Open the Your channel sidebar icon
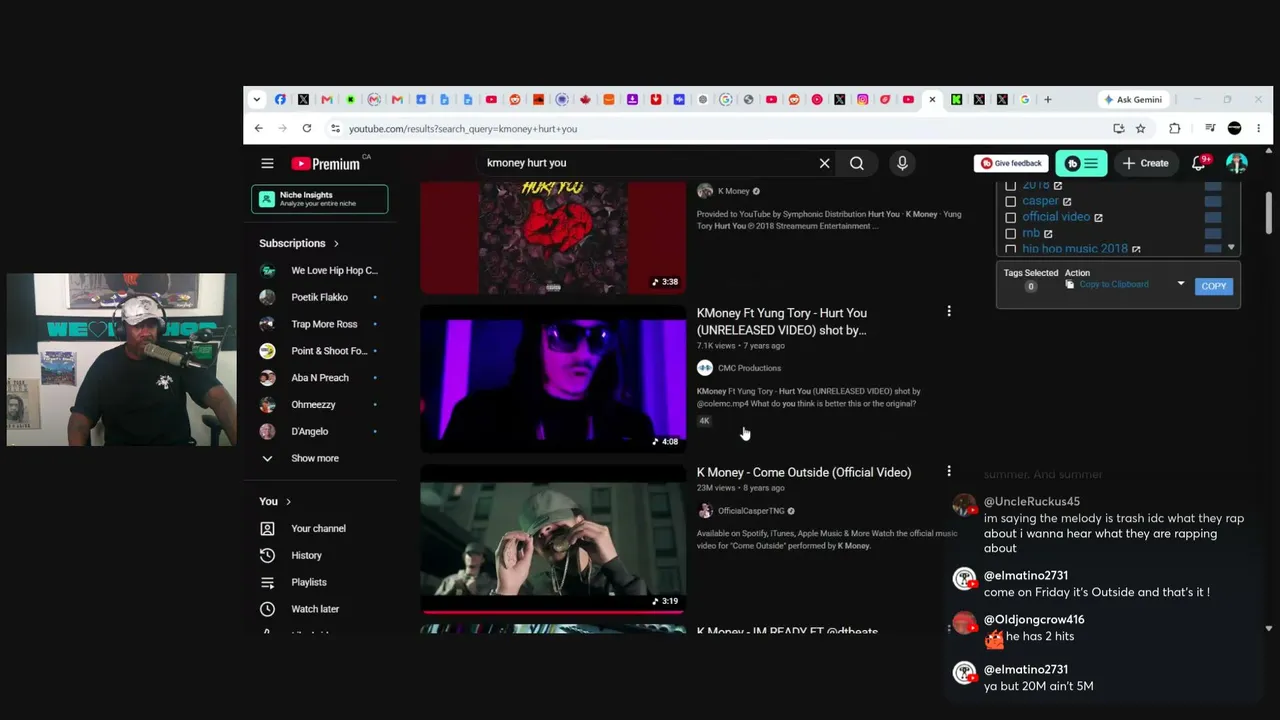 coord(267,528)
